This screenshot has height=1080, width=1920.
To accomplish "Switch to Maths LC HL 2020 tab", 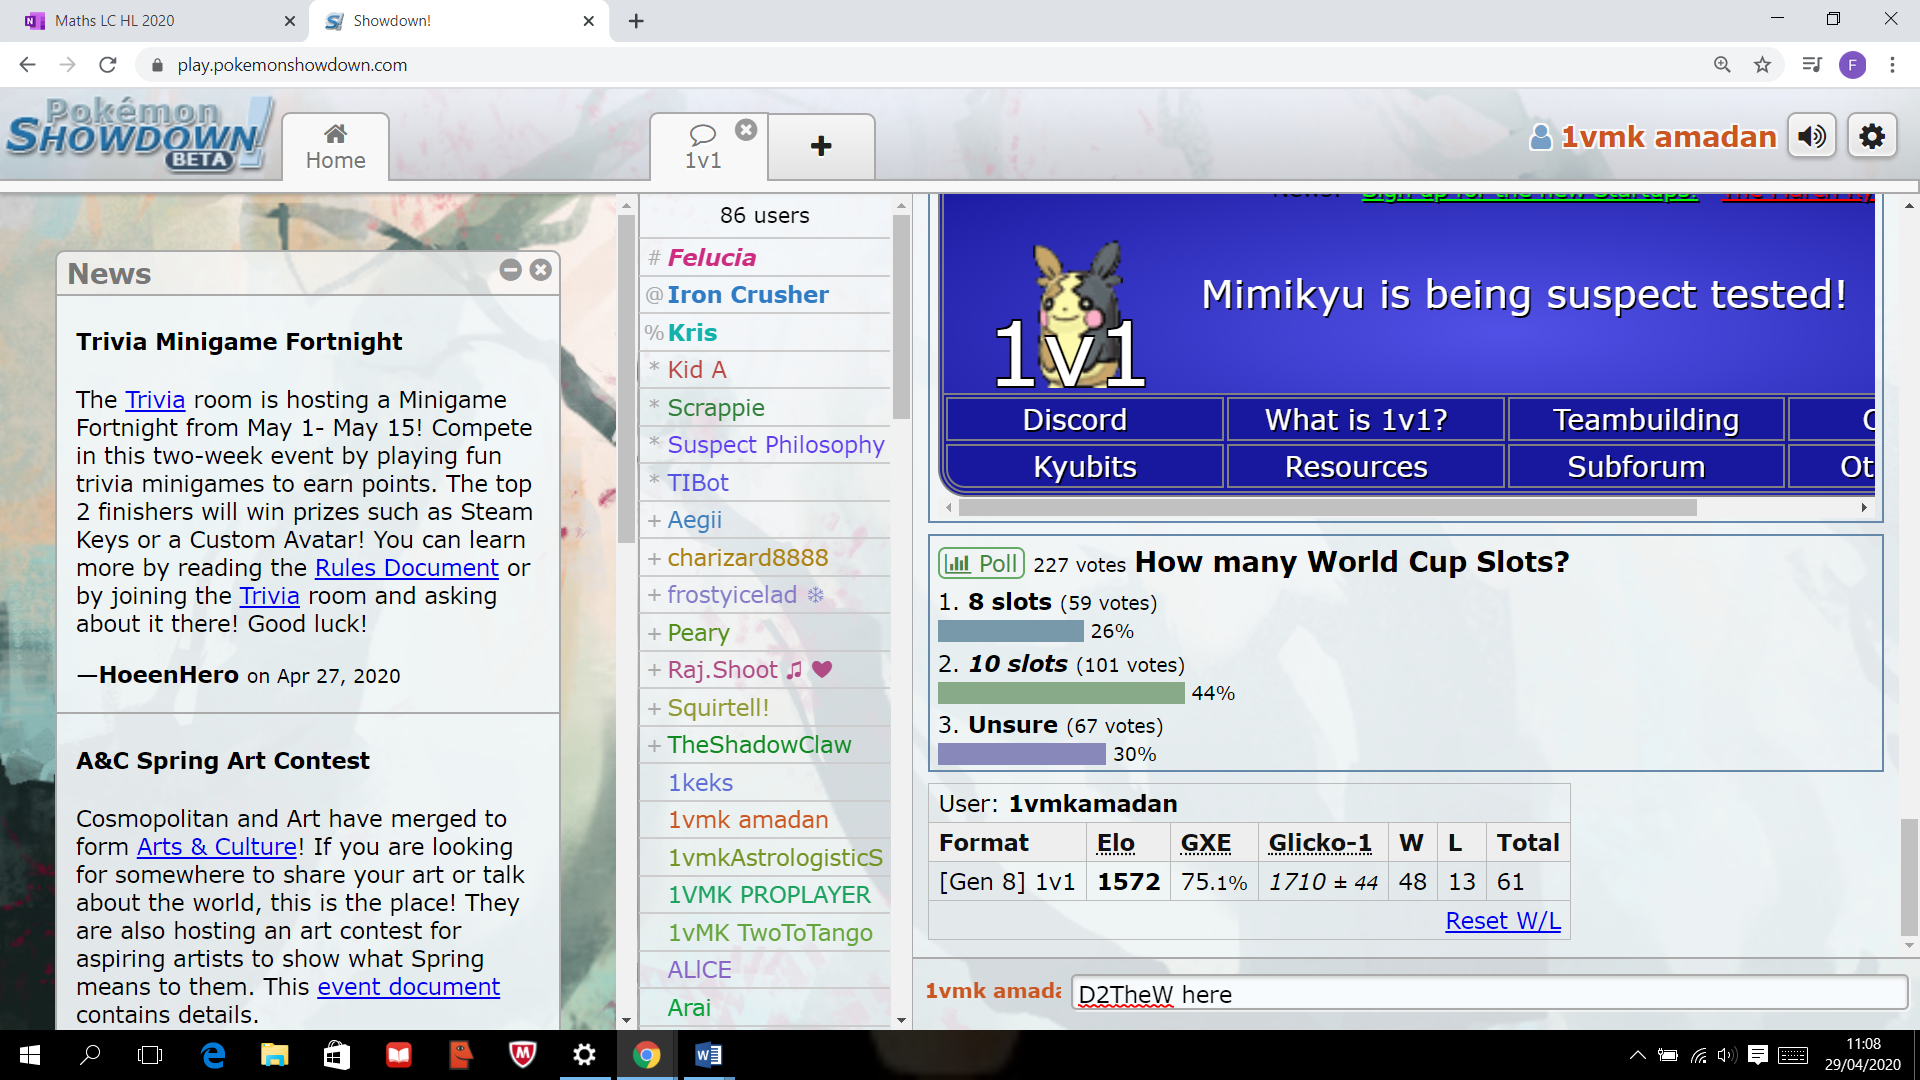I will click(x=115, y=20).
